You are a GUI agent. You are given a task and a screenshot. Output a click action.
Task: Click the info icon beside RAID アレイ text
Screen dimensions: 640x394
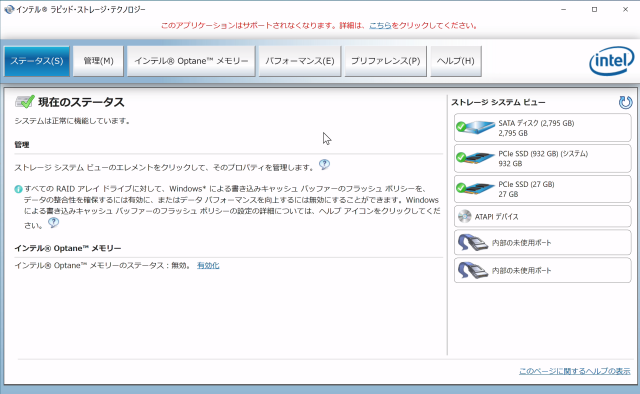[x=18, y=189]
